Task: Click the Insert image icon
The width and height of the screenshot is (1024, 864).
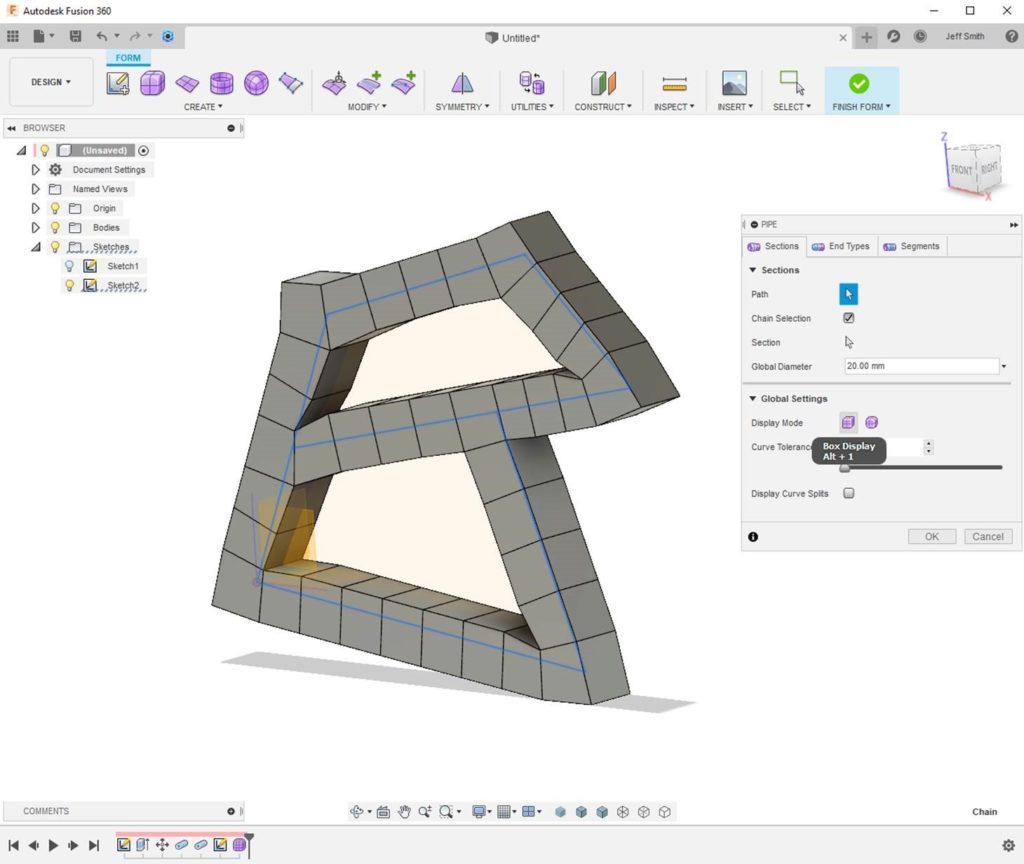Action: [x=734, y=83]
